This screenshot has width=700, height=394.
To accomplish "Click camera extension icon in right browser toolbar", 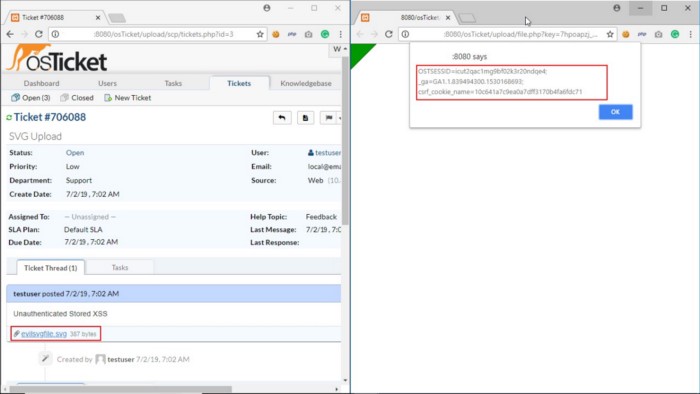I will pyautogui.click(x=658, y=34).
